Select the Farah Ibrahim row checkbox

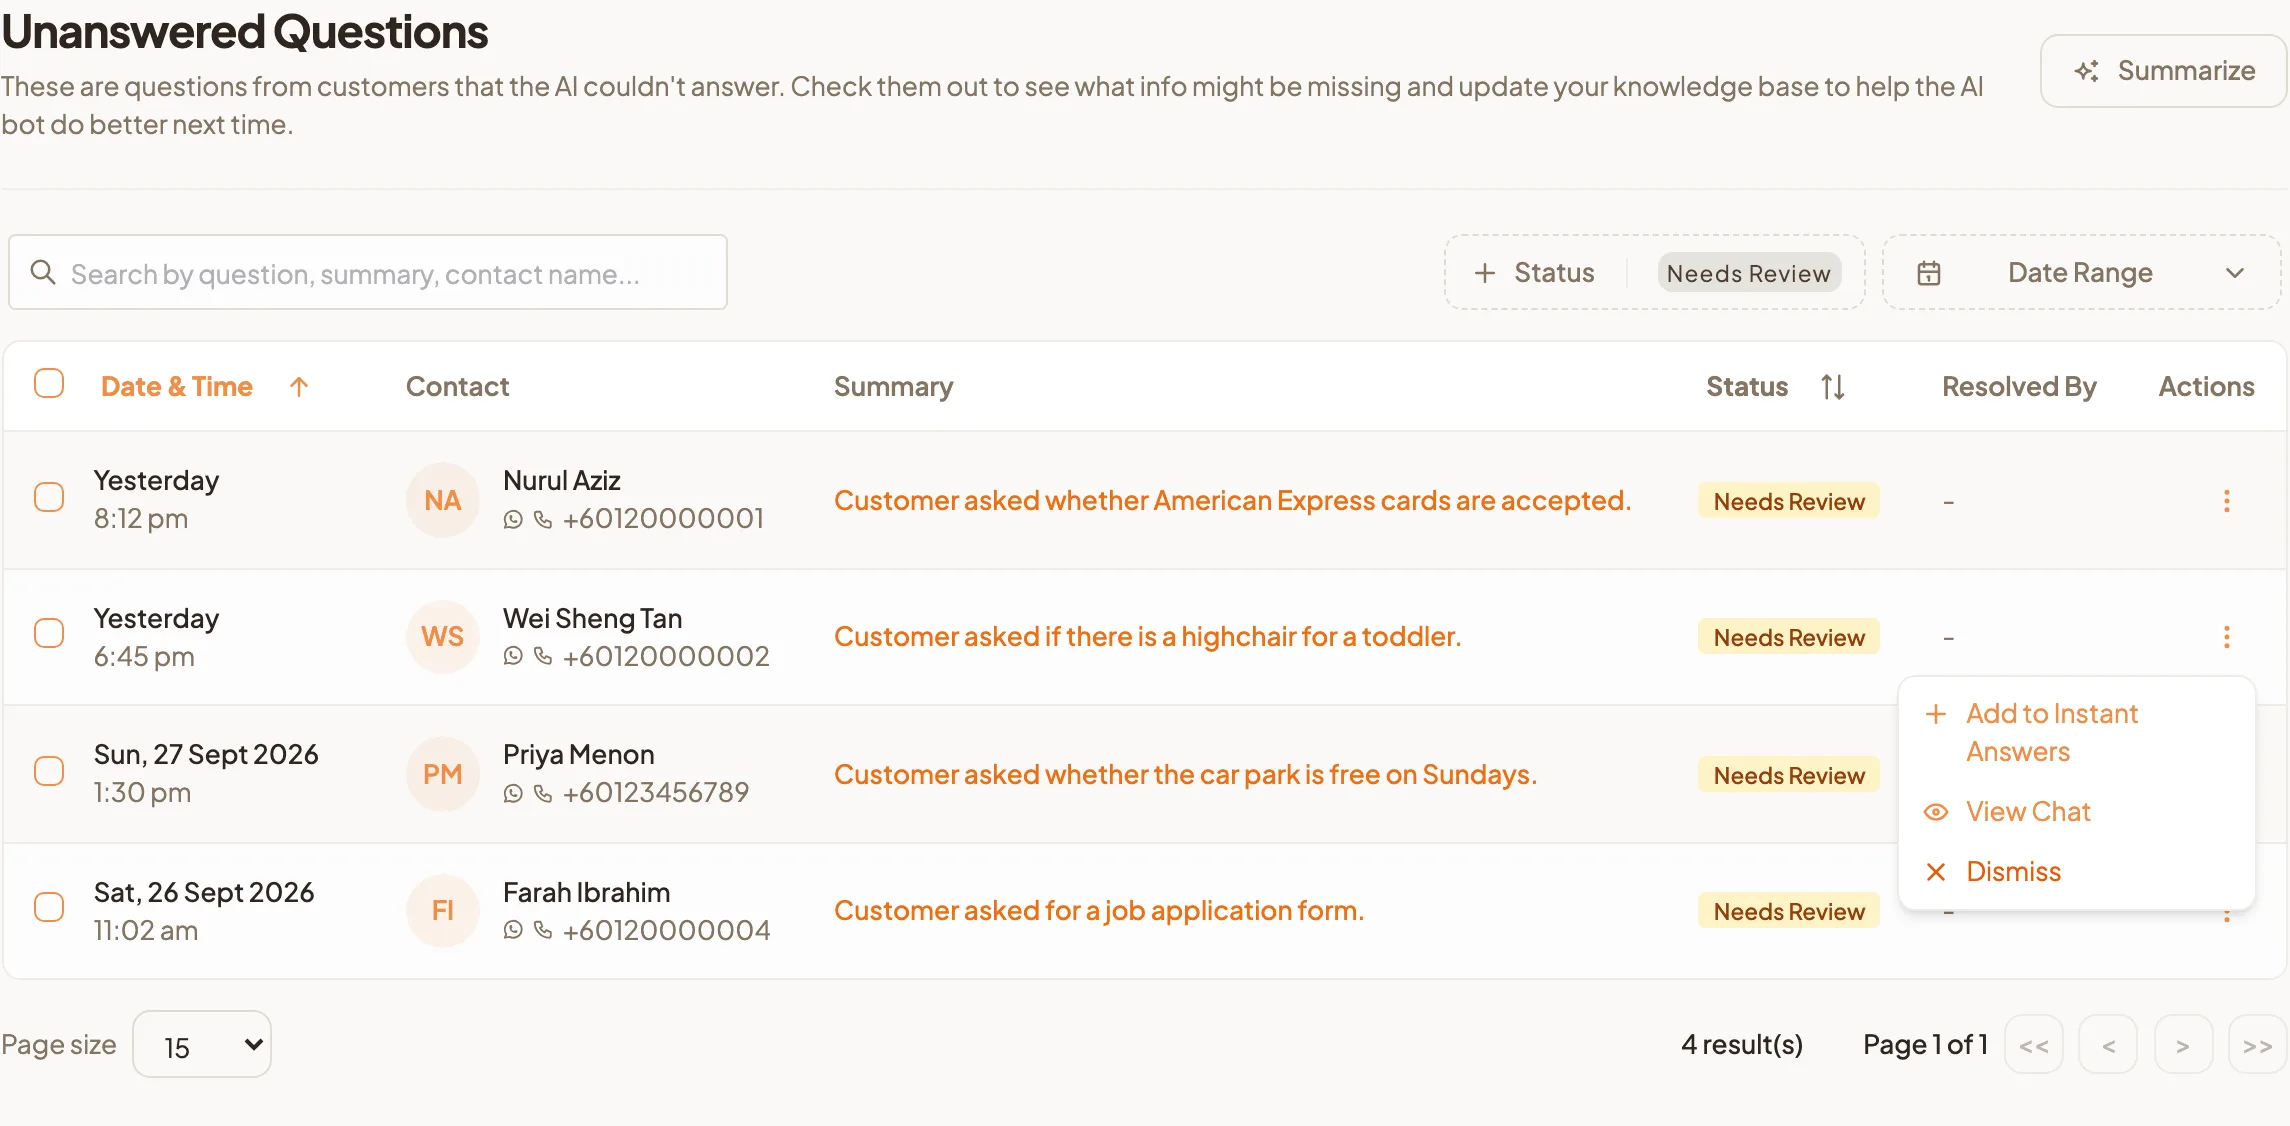coord(49,908)
